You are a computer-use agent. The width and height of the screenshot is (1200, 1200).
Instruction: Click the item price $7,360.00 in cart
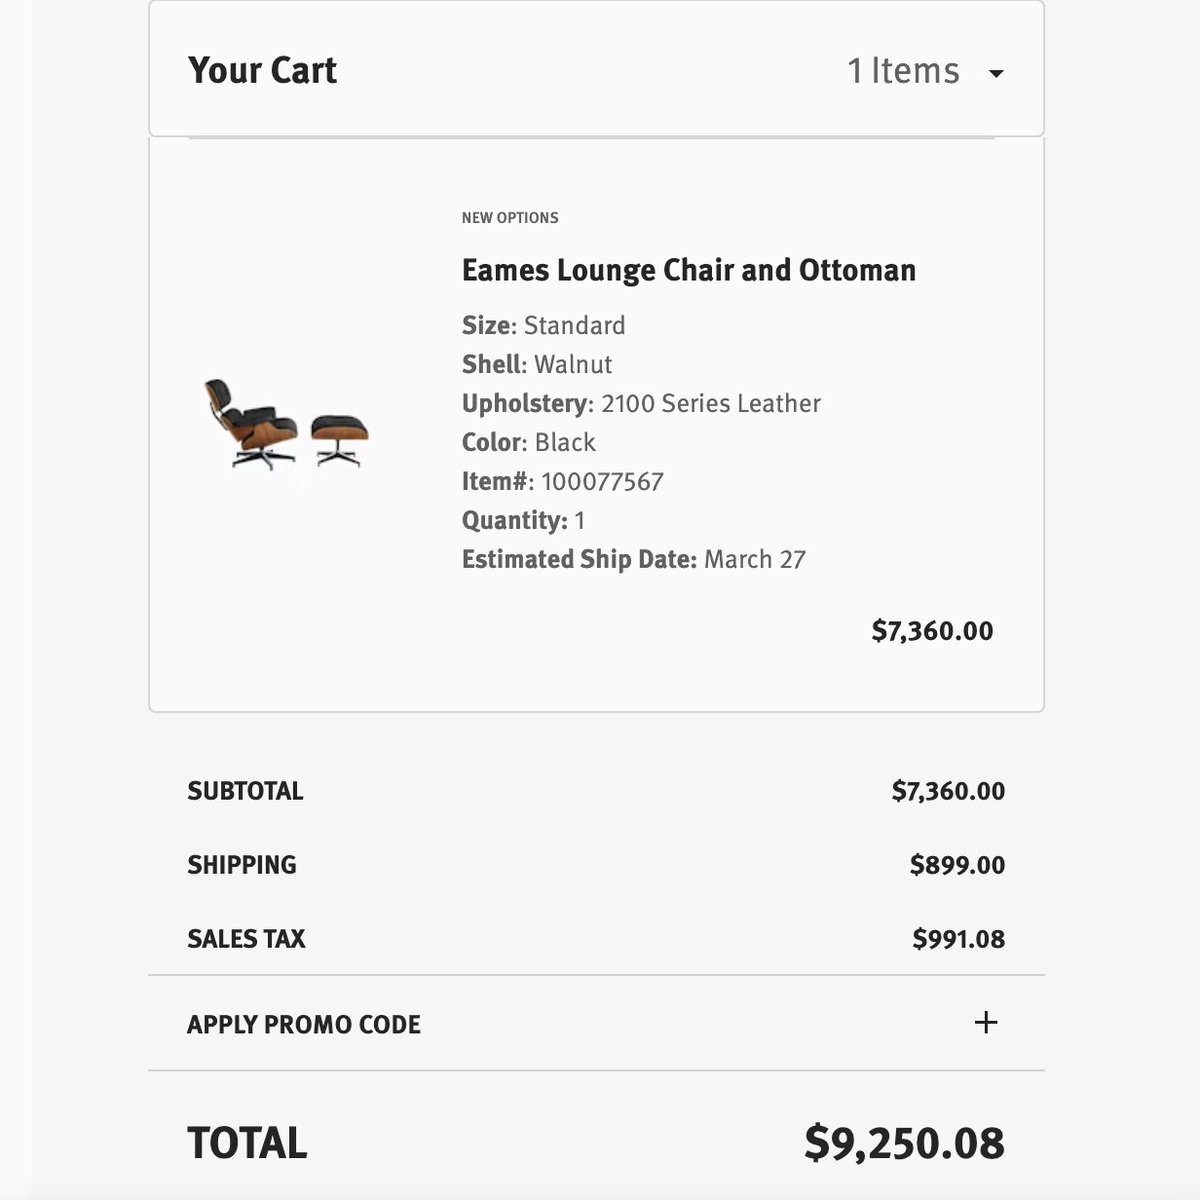coord(932,631)
